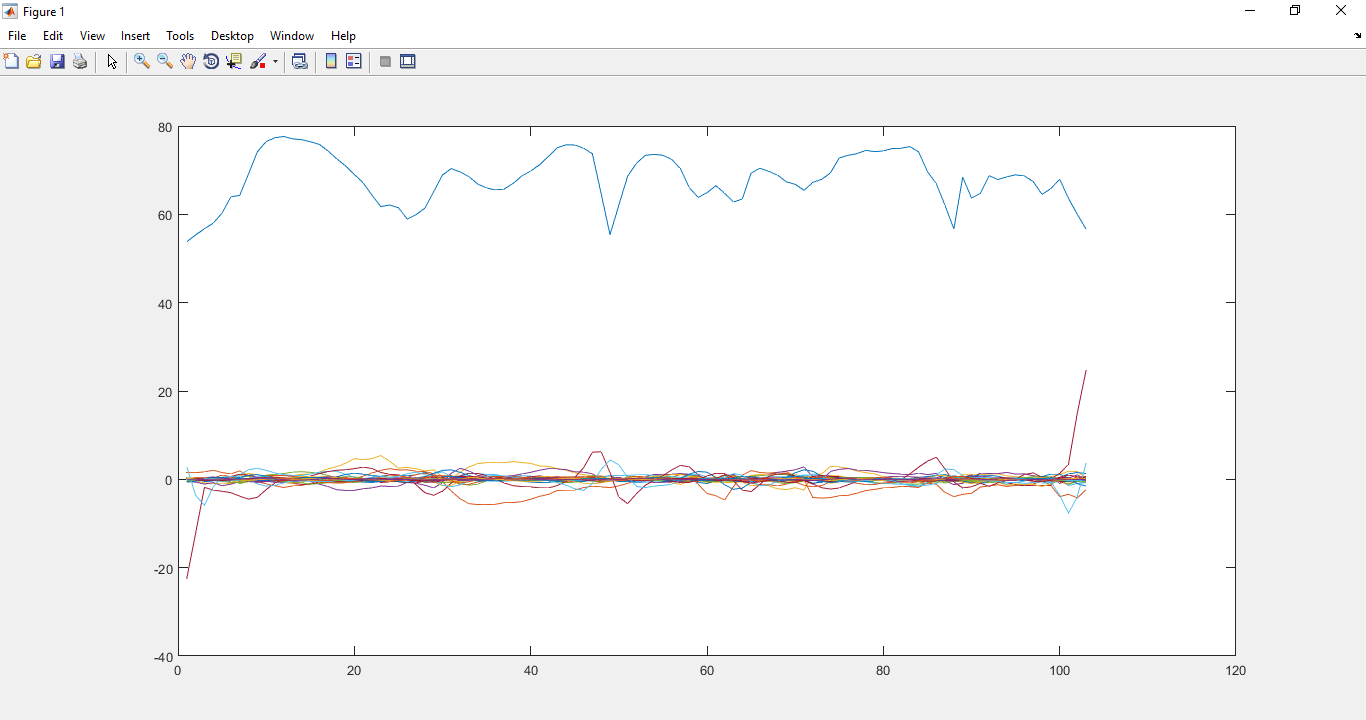Insert a legend via toolbar icon
Viewport: 1366px width, 720px height.
[x=354, y=61]
